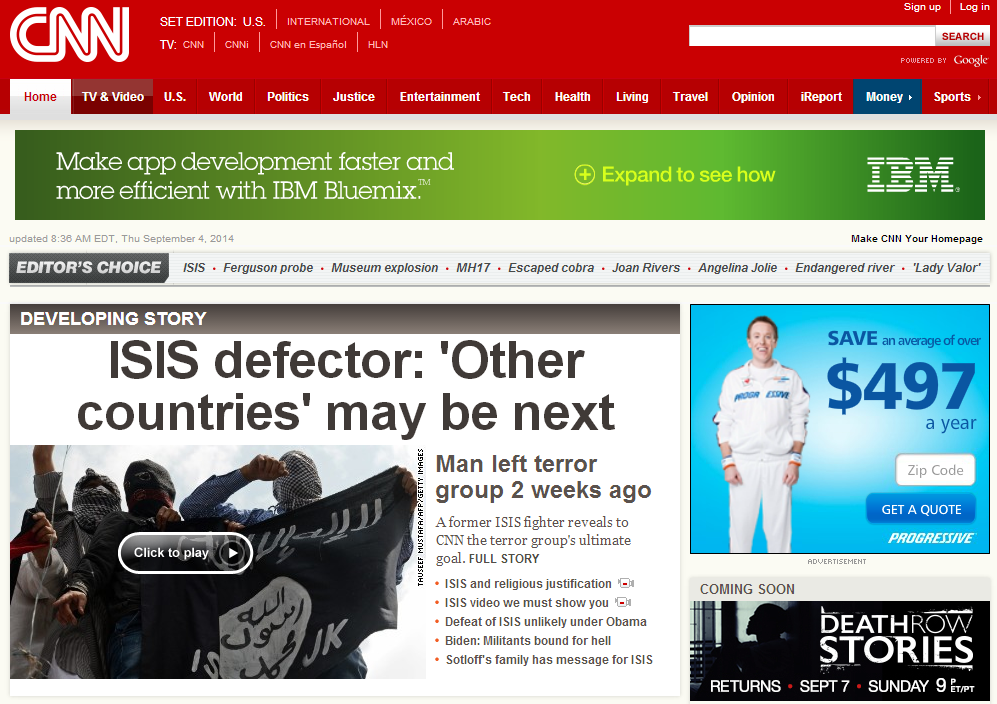Click video icon next to 'ISIS video we must show you'
This screenshot has height=704, width=997.
623,602
